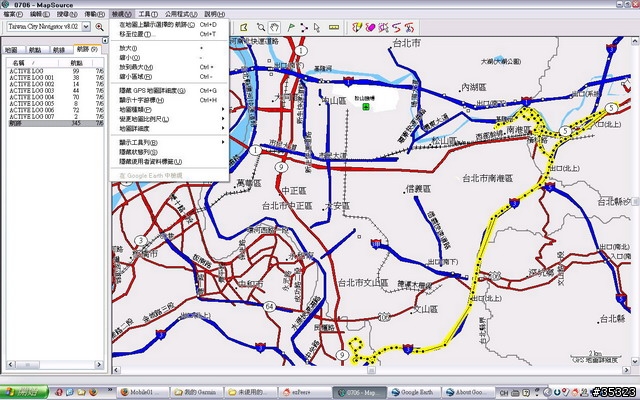Click the track list right scroll arrow
640x400 pixels.
[x=99, y=364]
